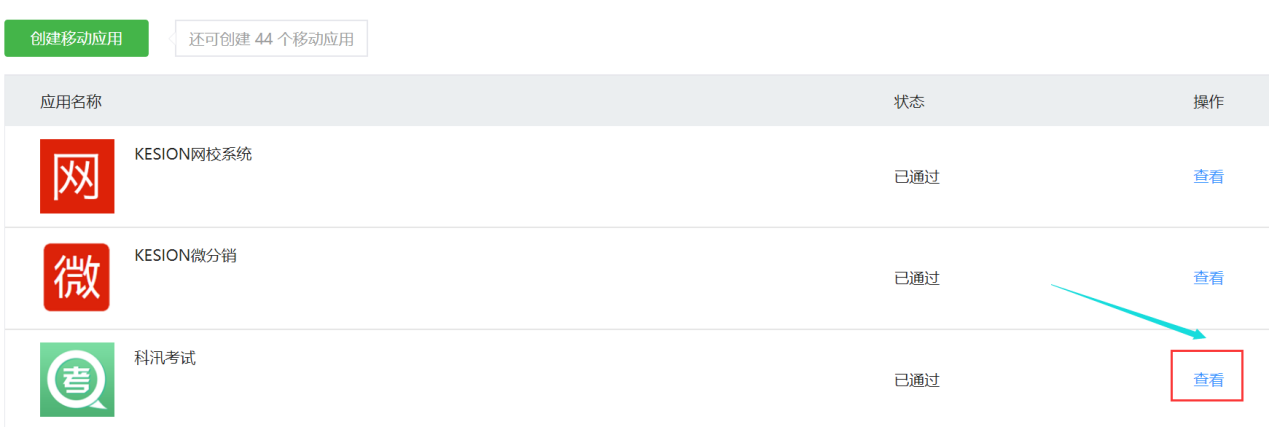This screenshot has height=427, width=1269.
Task: Click the green 考 icon for 科汛考试
Action: tap(77, 379)
